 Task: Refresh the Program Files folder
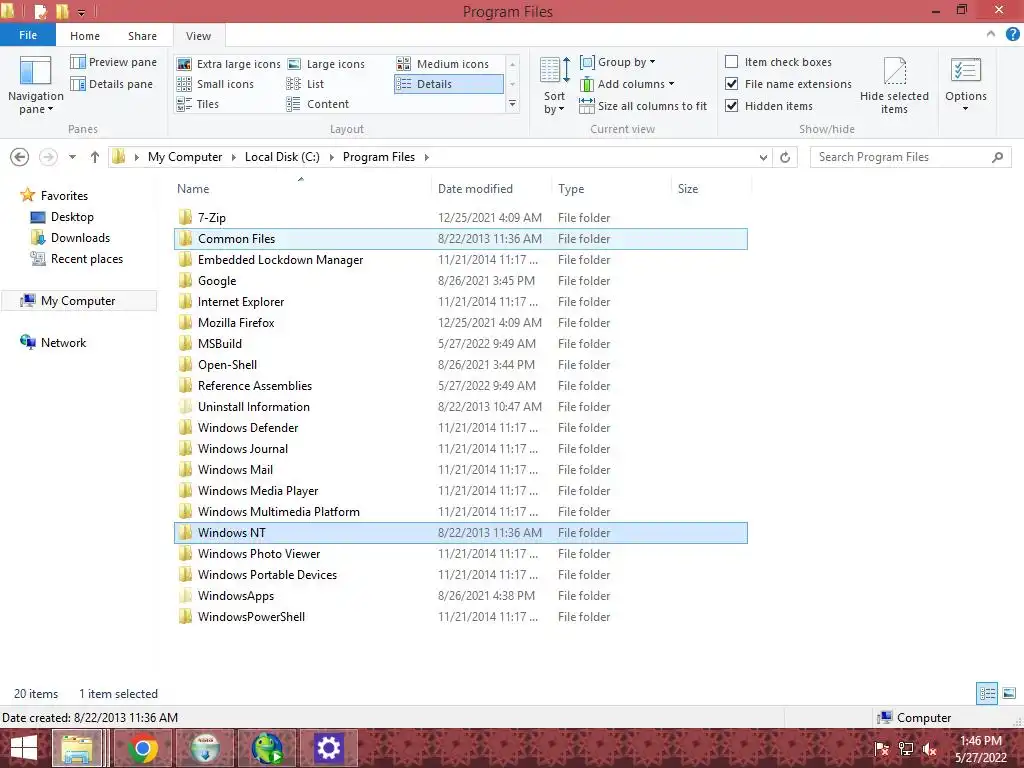pyautogui.click(x=785, y=157)
